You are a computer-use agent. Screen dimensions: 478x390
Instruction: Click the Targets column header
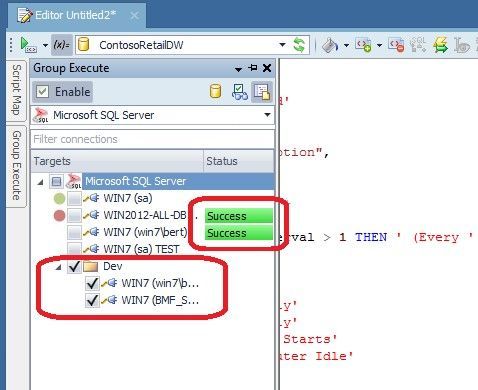117,161
